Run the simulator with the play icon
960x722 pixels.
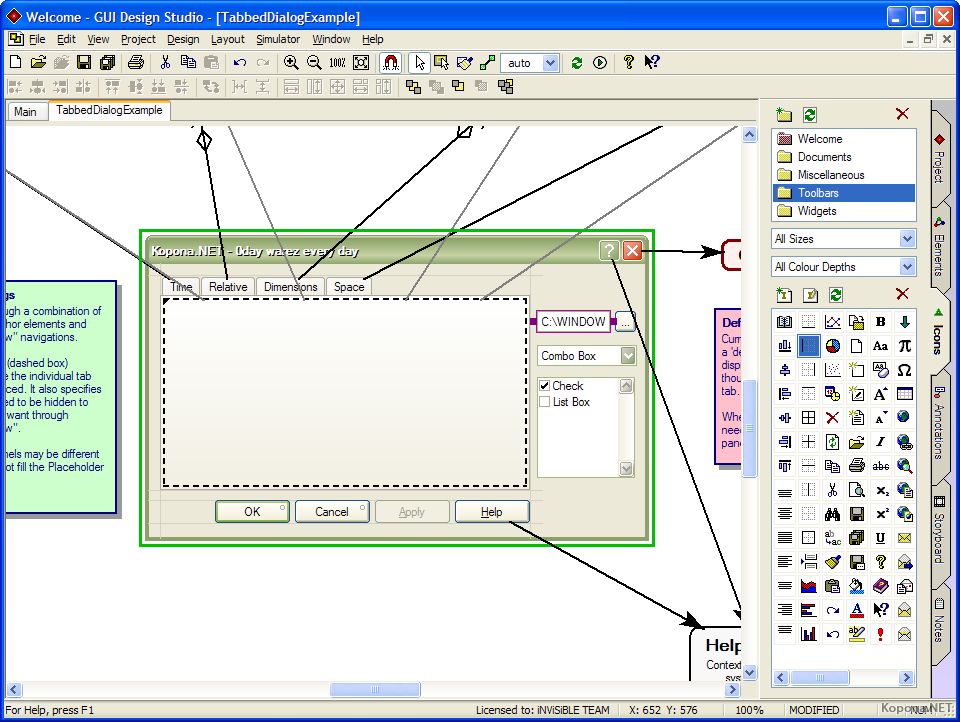600,62
